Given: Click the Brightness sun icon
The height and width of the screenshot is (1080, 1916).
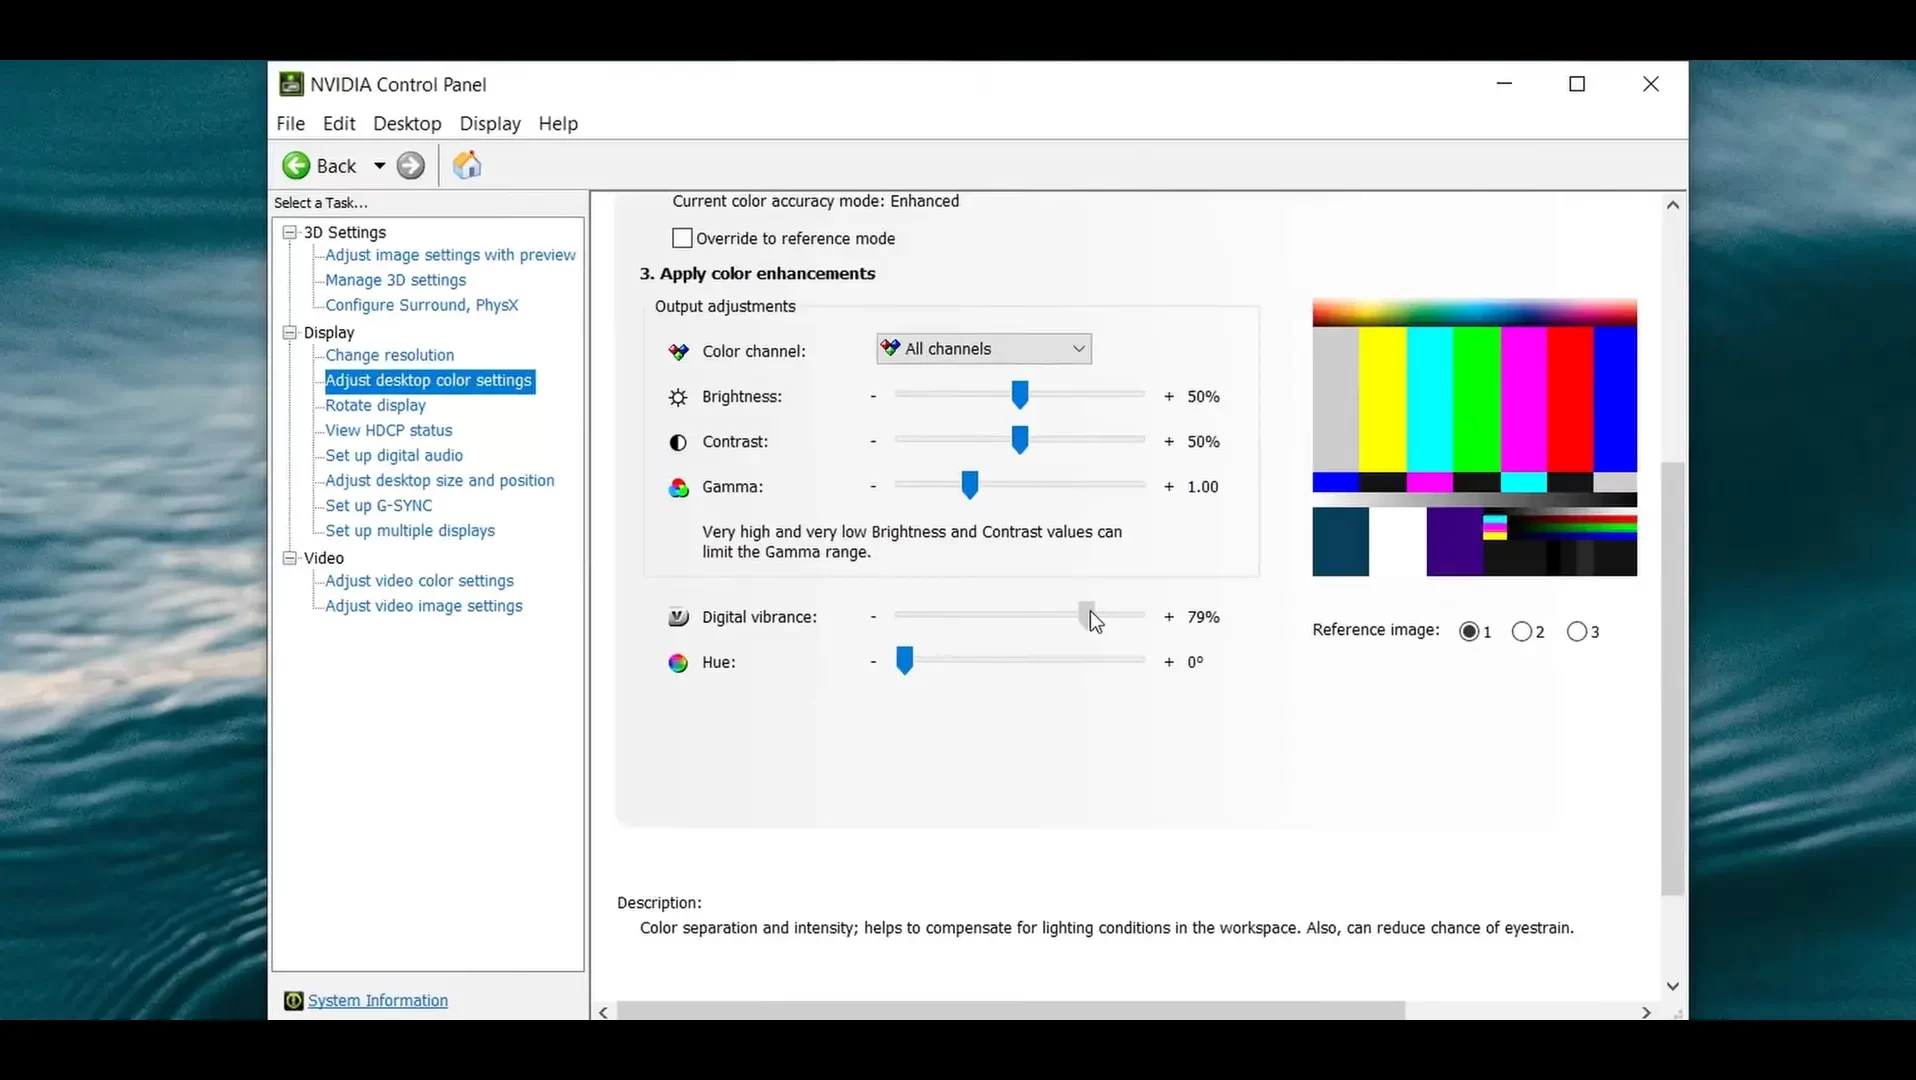Looking at the screenshot, I should click(678, 397).
